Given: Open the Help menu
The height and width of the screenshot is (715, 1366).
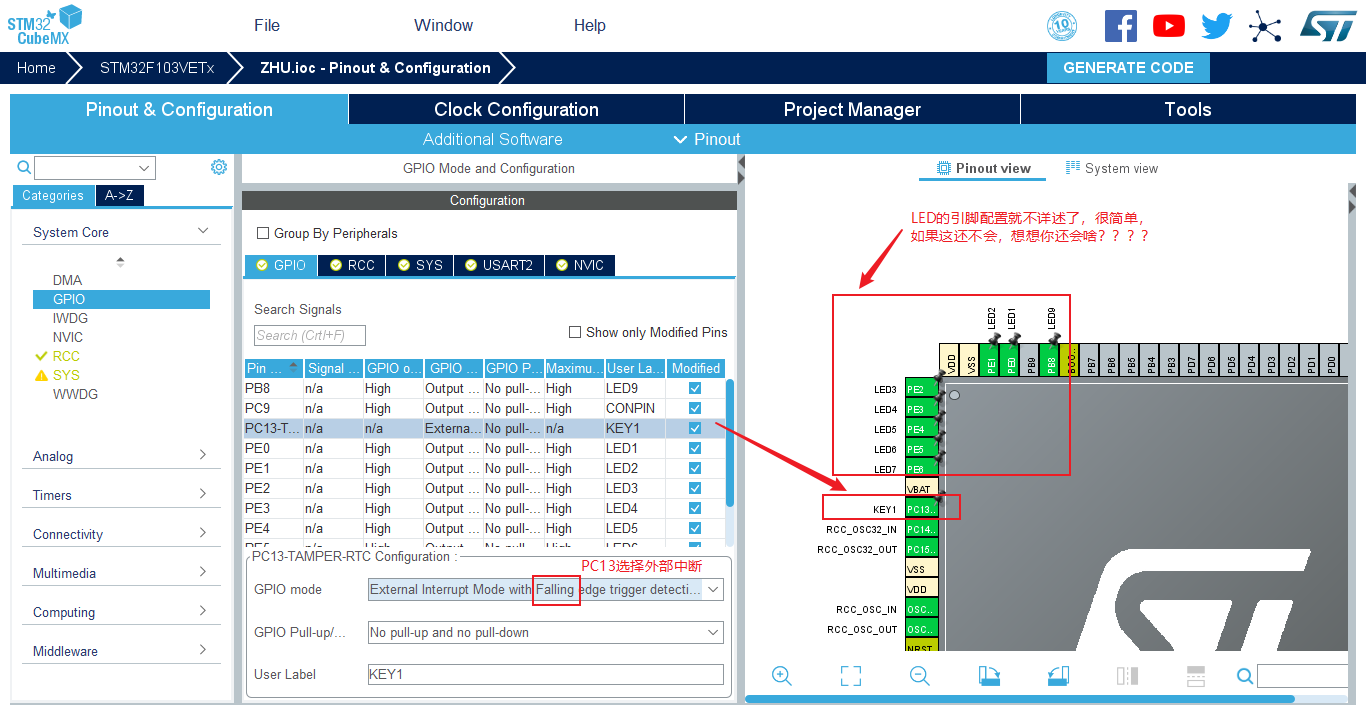Looking at the screenshot, I should pyautogui.click(x=590, y=25).
